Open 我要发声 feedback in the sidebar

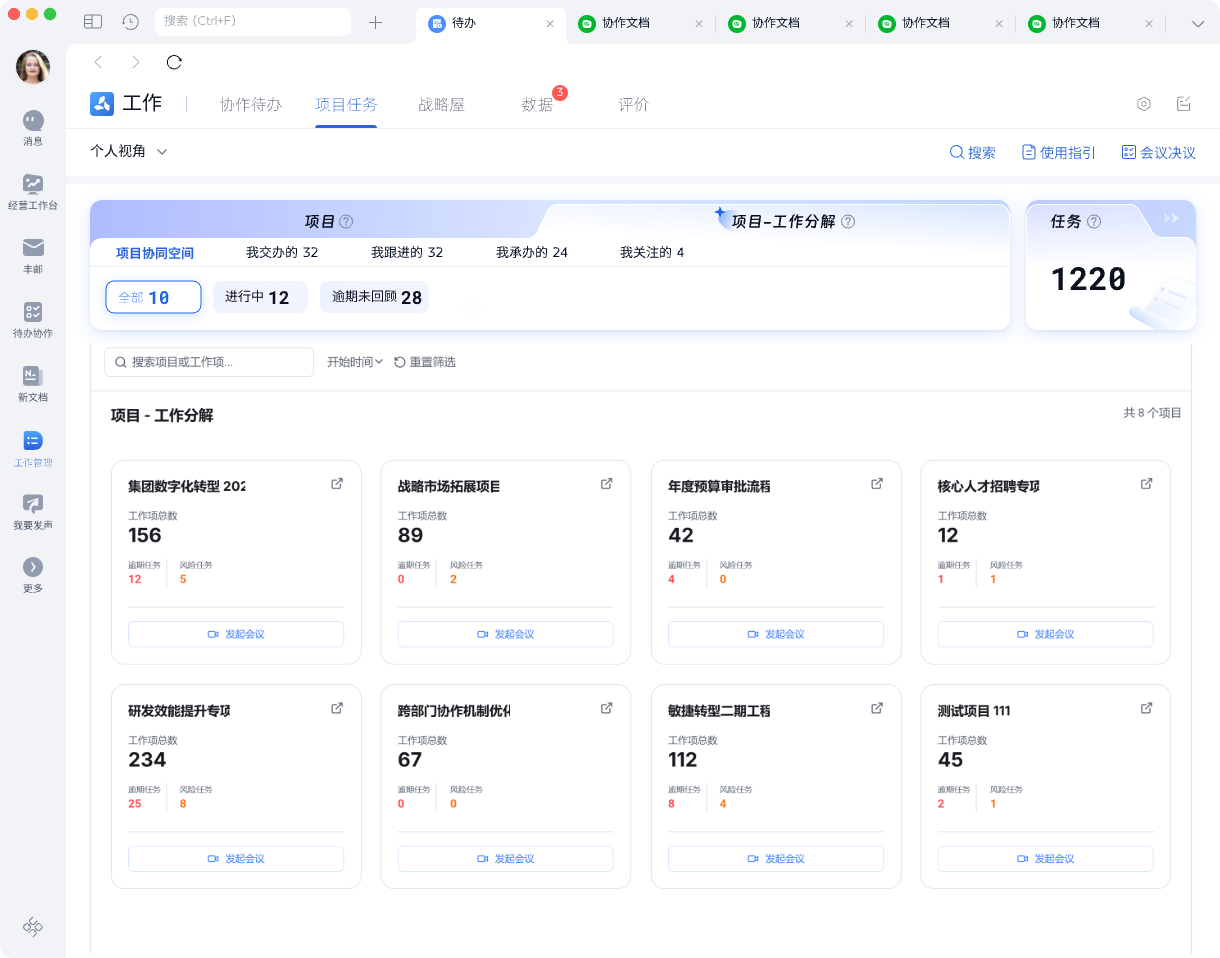(x=32, y=510)
